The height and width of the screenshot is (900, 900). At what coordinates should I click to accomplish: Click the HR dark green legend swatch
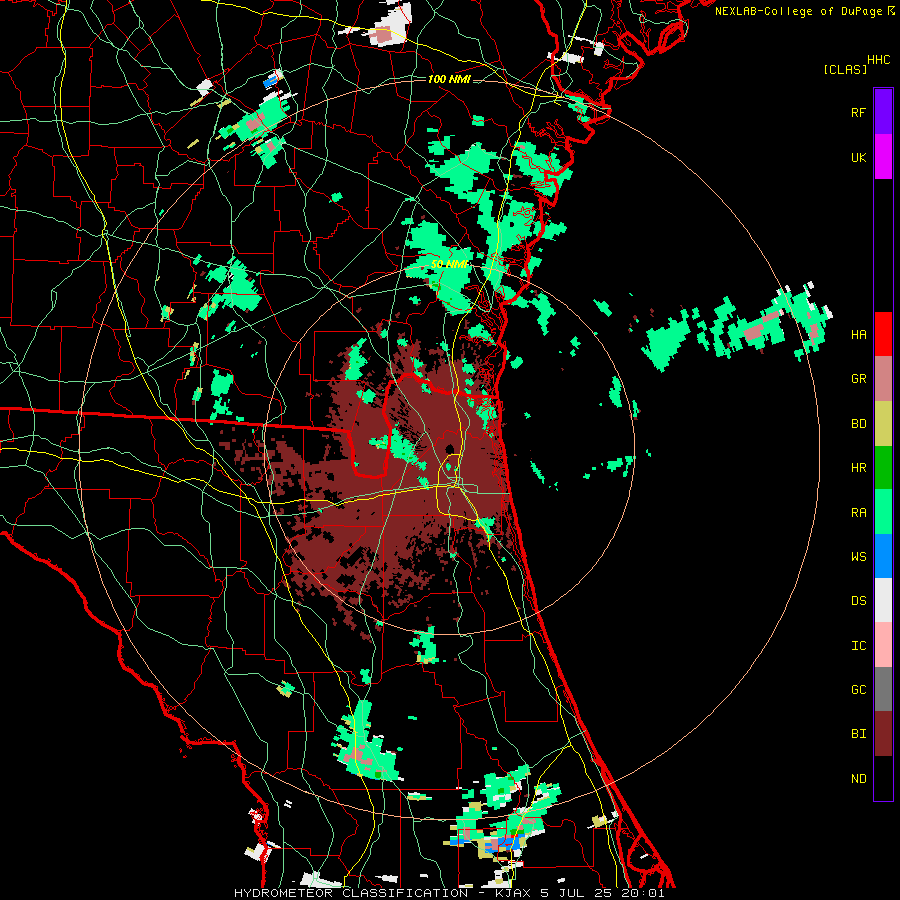[x=883, y=468]
